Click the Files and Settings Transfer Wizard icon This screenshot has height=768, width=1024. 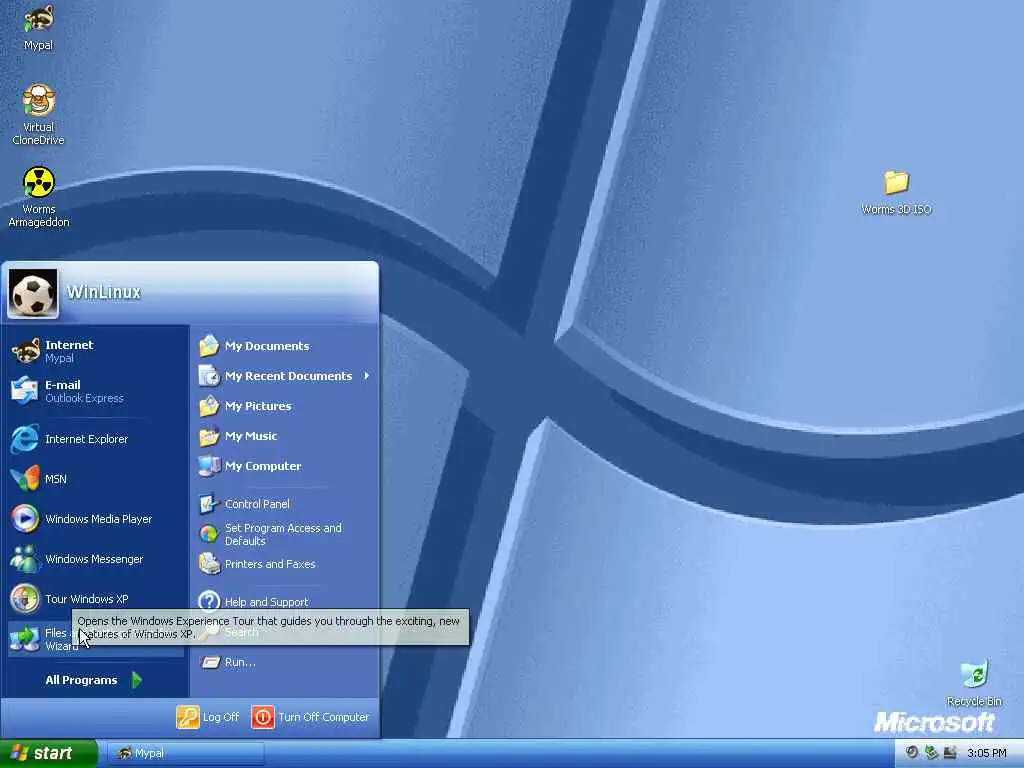tap(25, 639)
